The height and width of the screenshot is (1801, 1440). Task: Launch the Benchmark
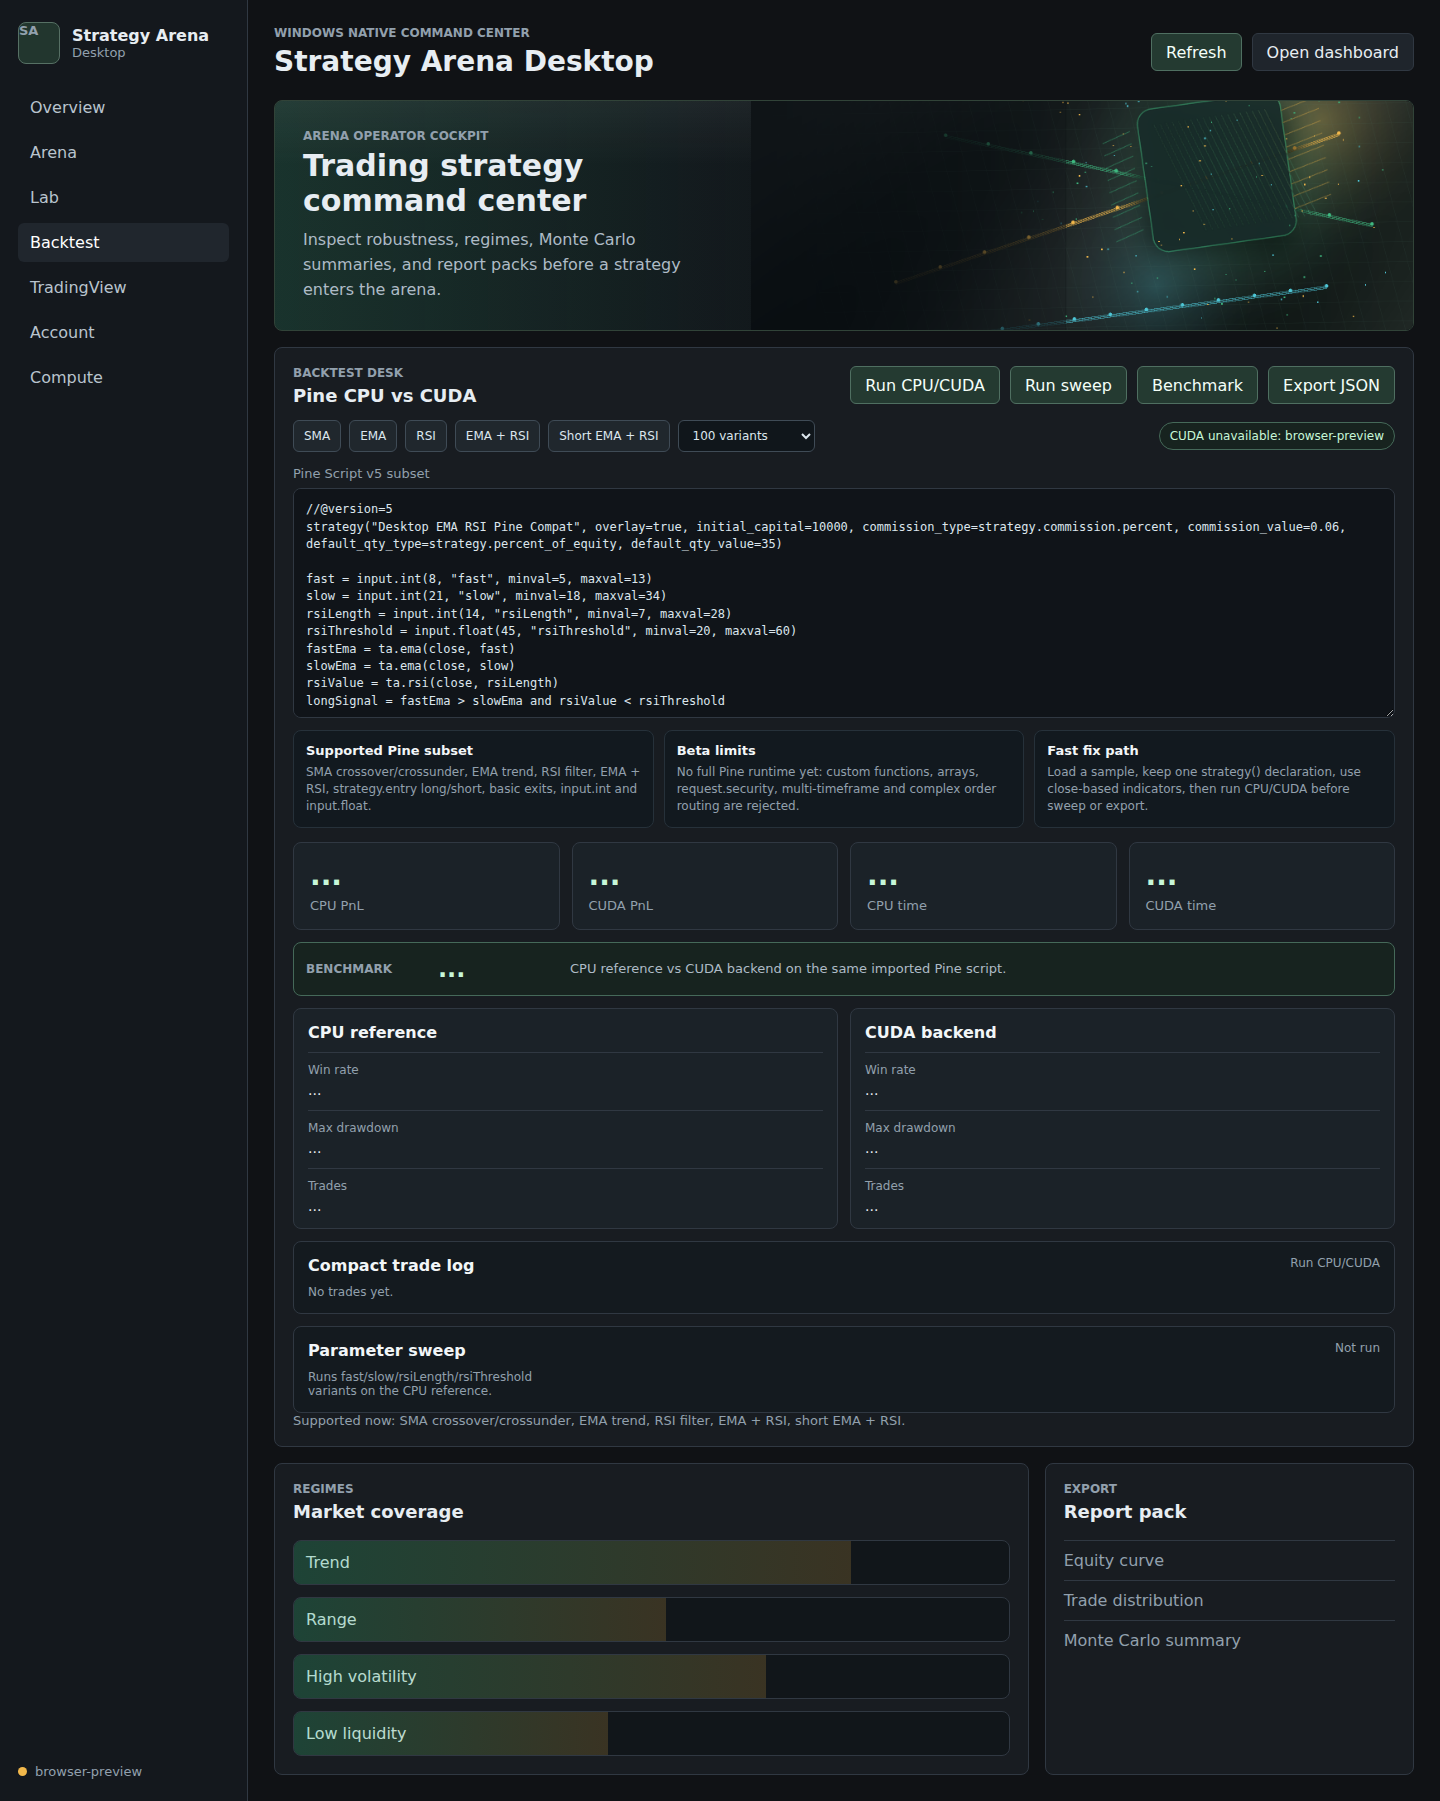pyautogui.click(x=1197, y=385)
